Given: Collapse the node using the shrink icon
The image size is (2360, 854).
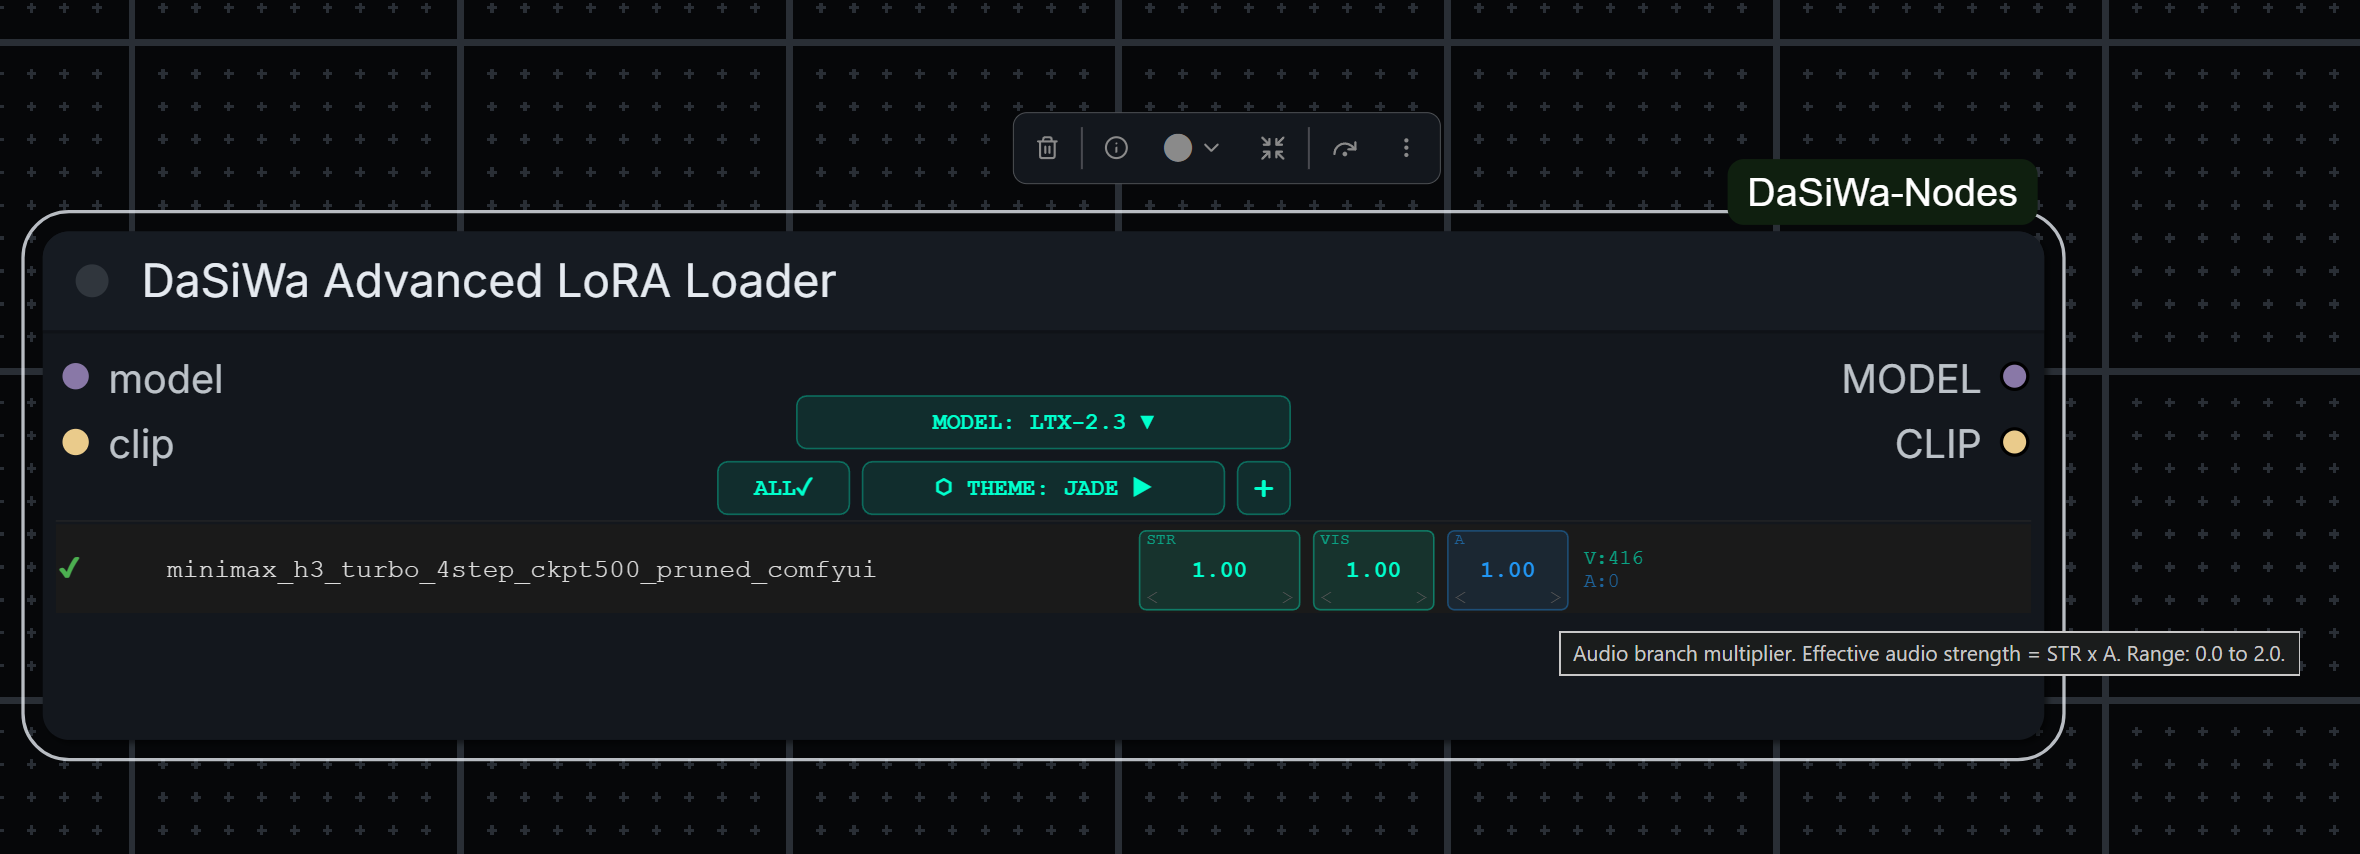Looking at the screenshot, I should pos(1272,148).
